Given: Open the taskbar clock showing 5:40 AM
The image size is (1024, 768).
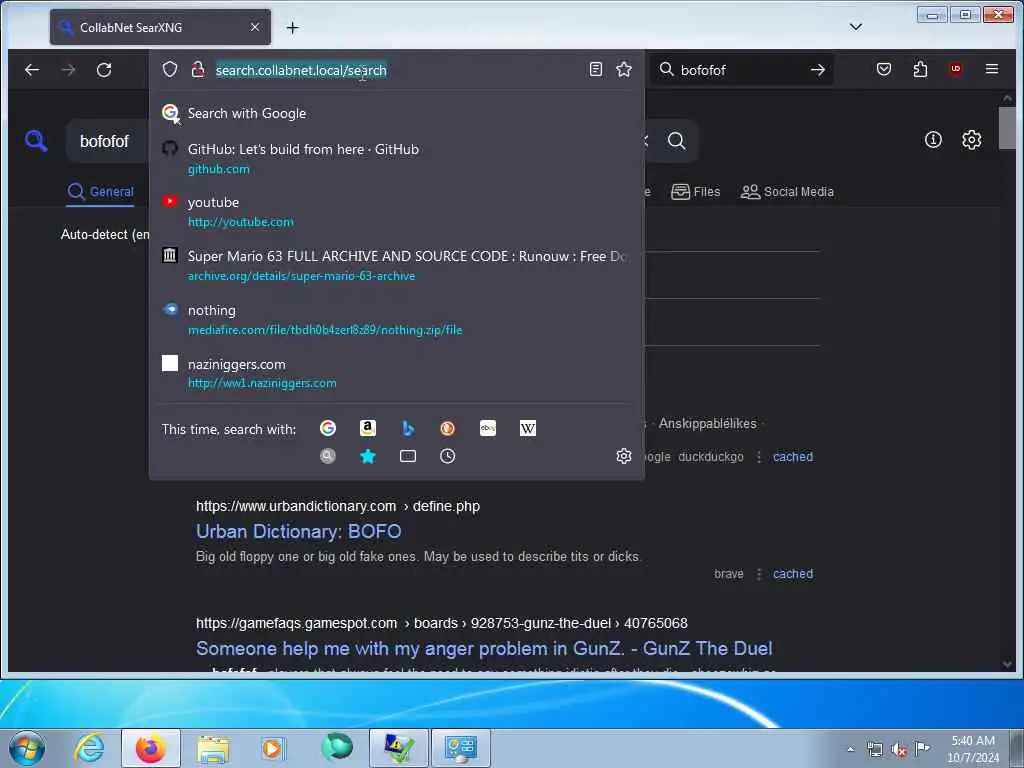Looking at the screenshot, I should point(973,748).
